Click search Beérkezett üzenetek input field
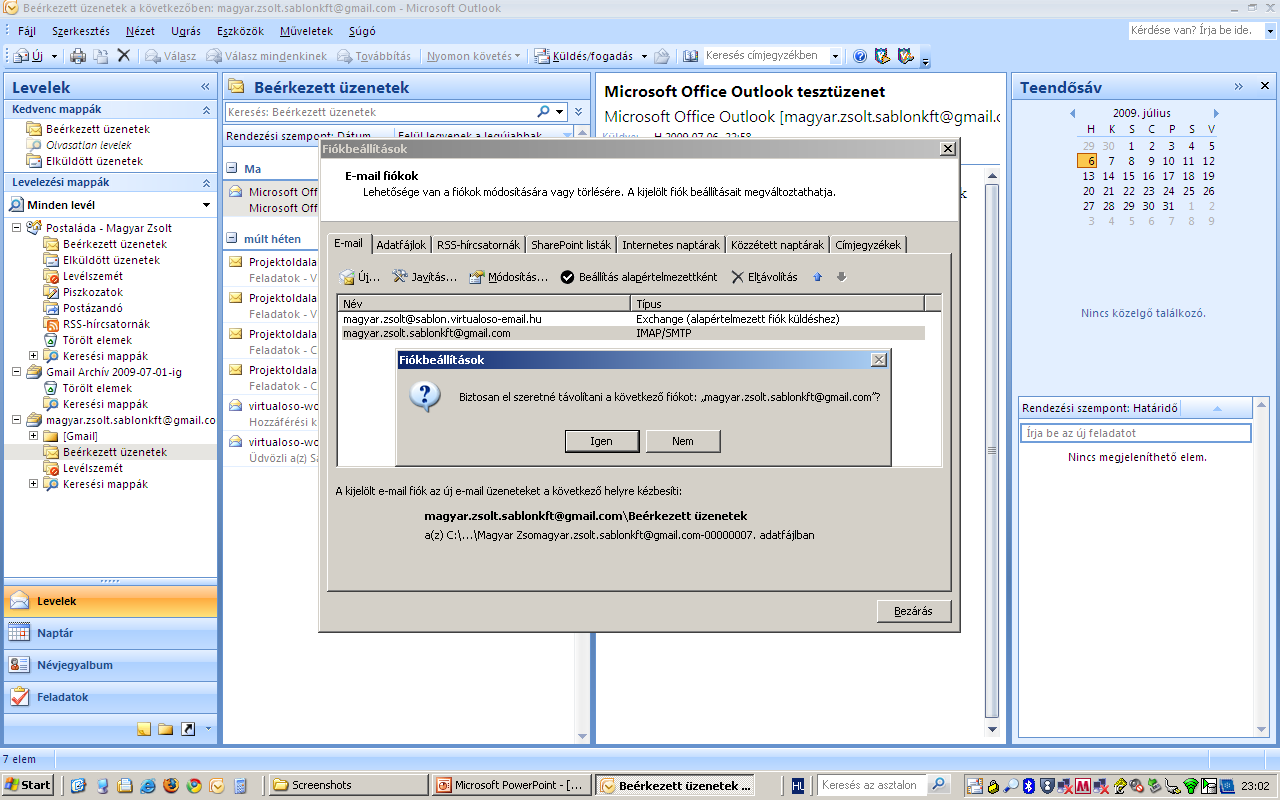 [x=381, y=112]
